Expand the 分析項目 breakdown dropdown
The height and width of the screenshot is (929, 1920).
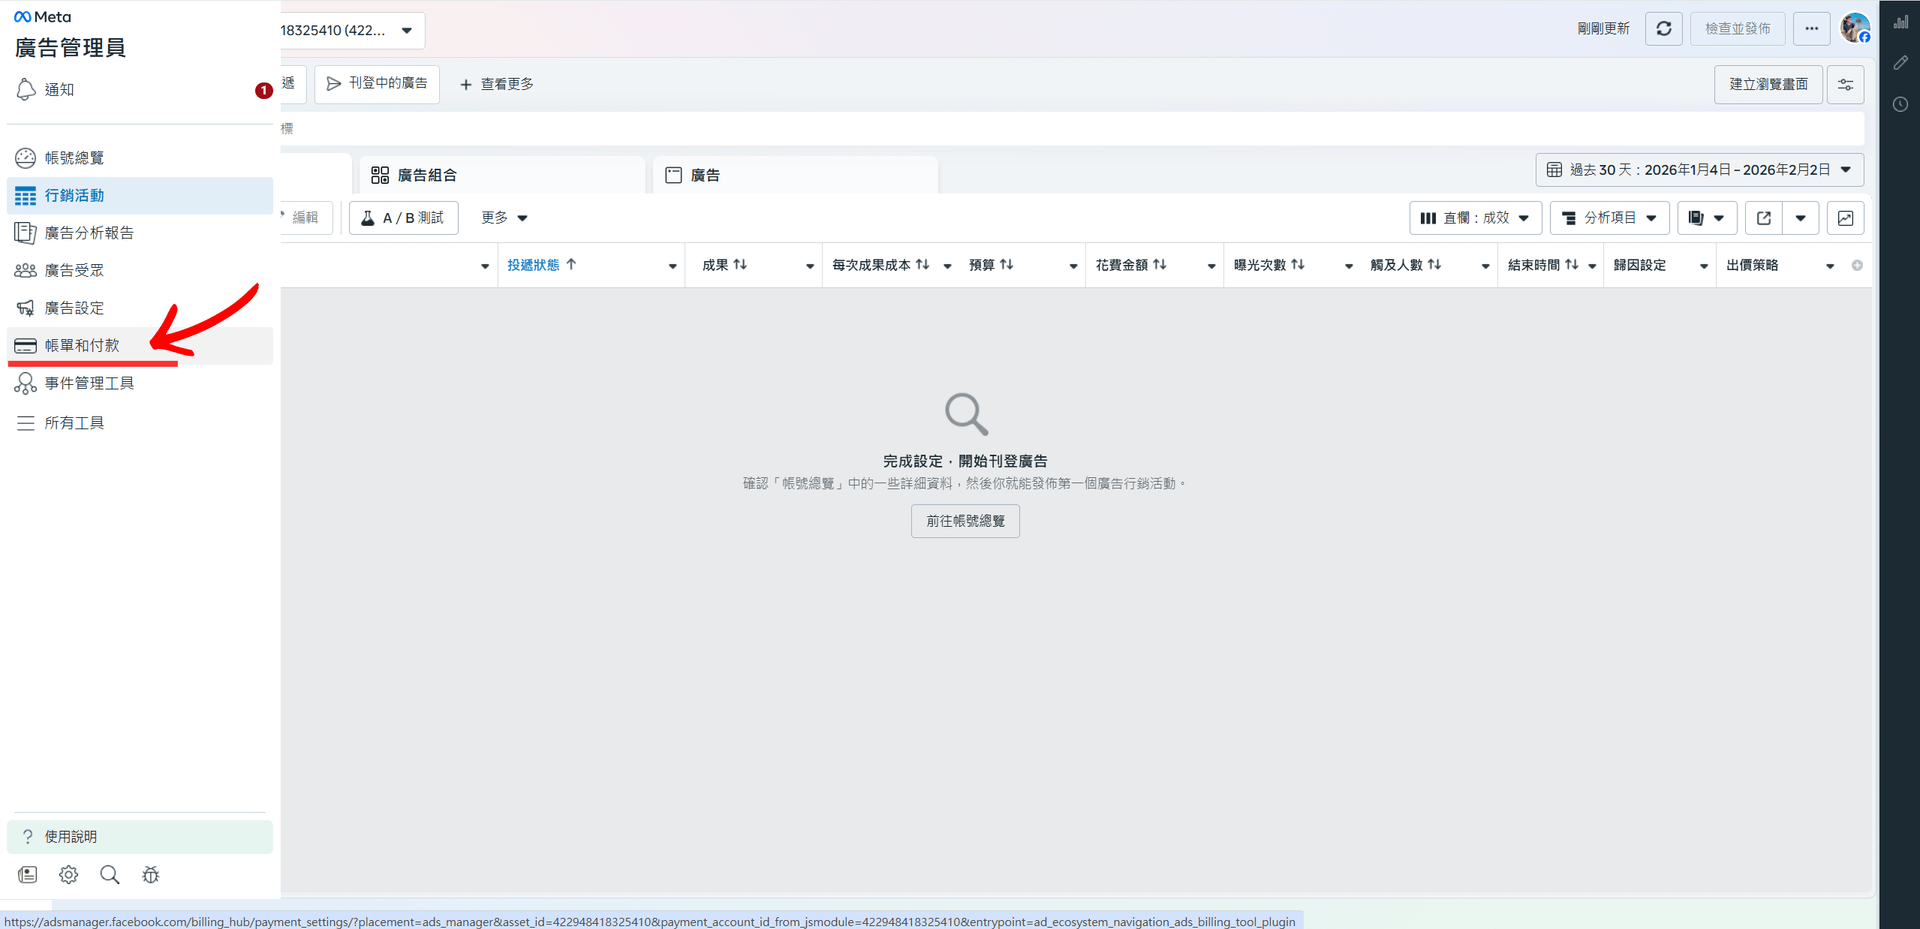1609,218
